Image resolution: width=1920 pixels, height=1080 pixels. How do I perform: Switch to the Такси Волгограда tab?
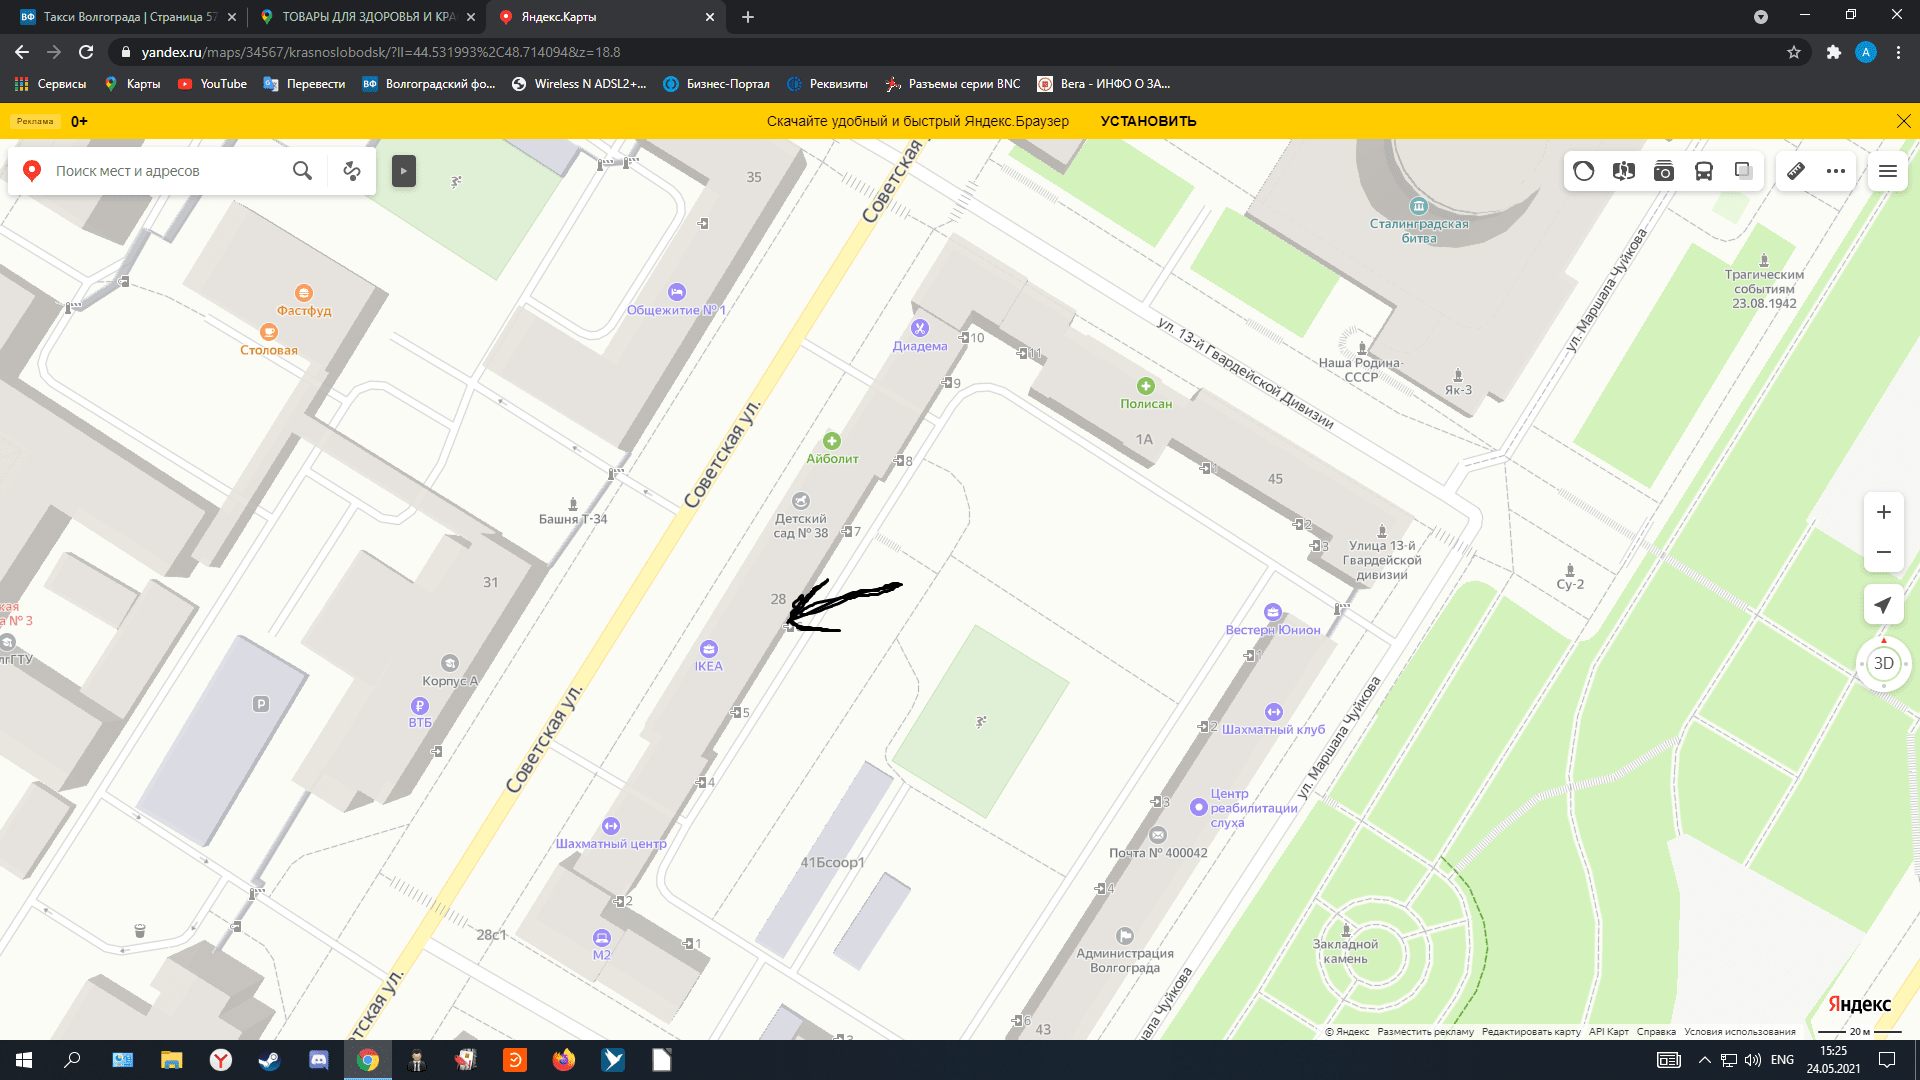125,17
